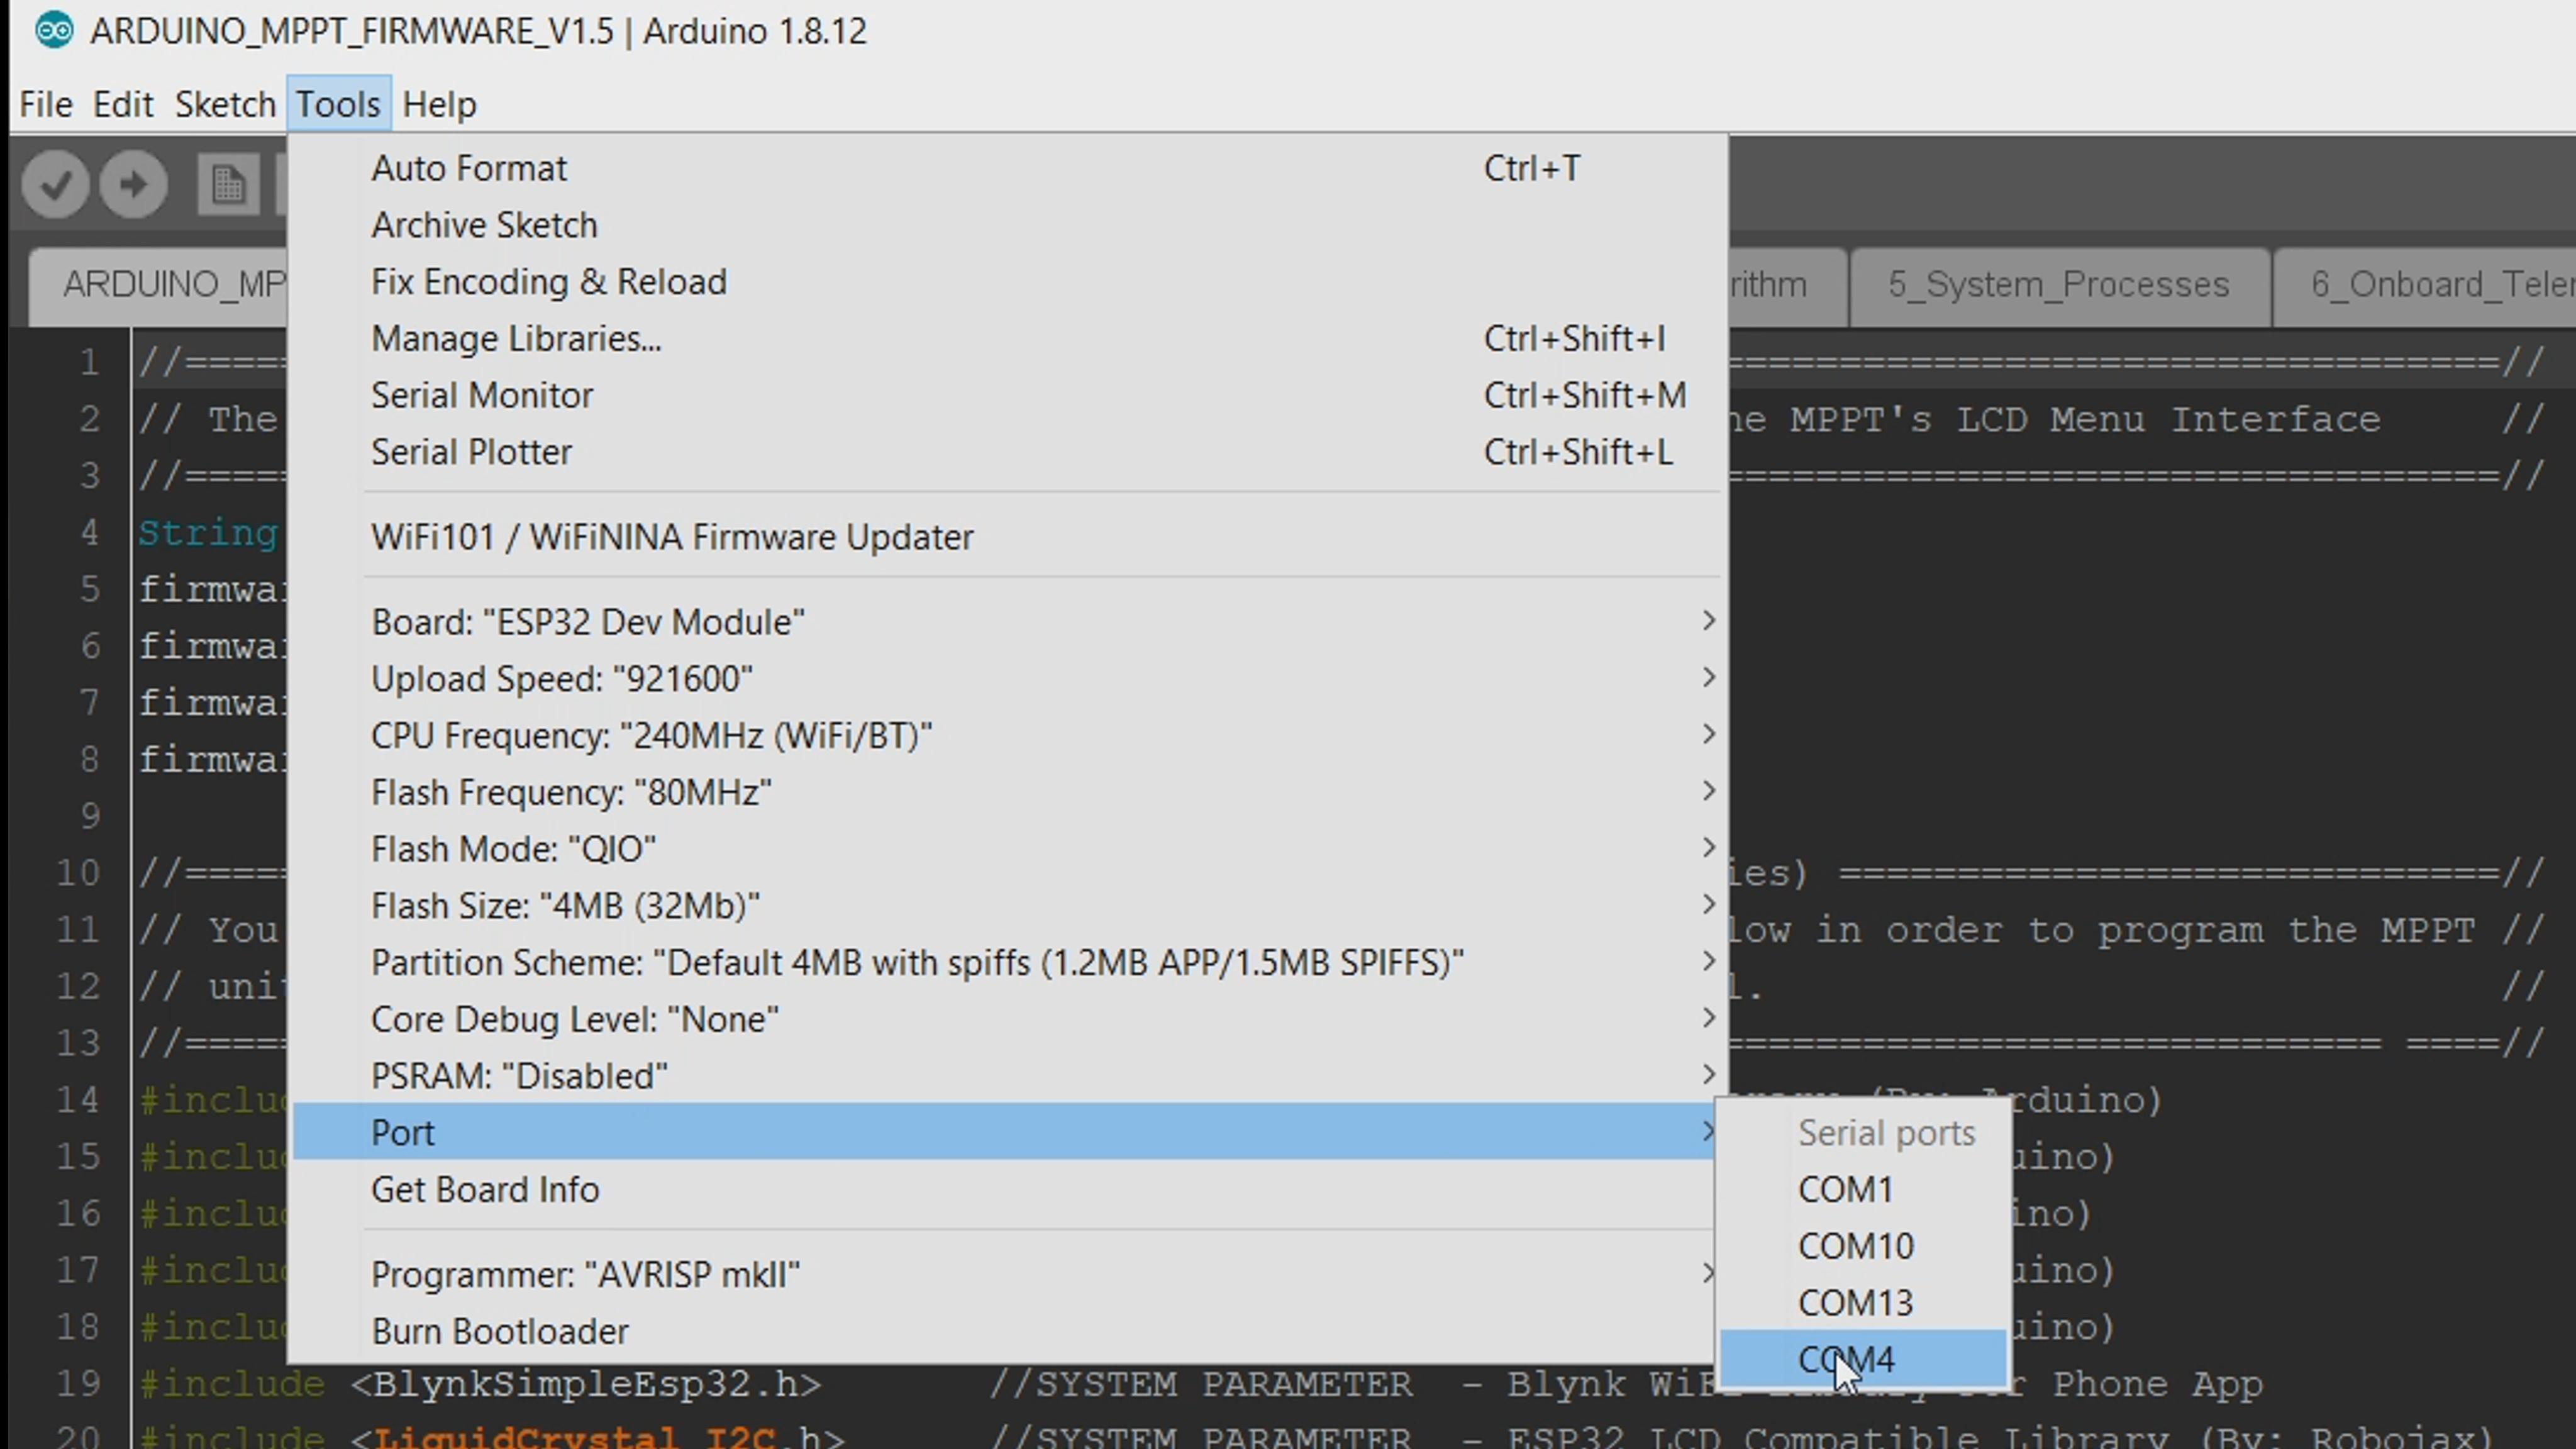Open the Serial Monitor menu entry
This screenshot has width=2576, height=1449.
(482, 395)
